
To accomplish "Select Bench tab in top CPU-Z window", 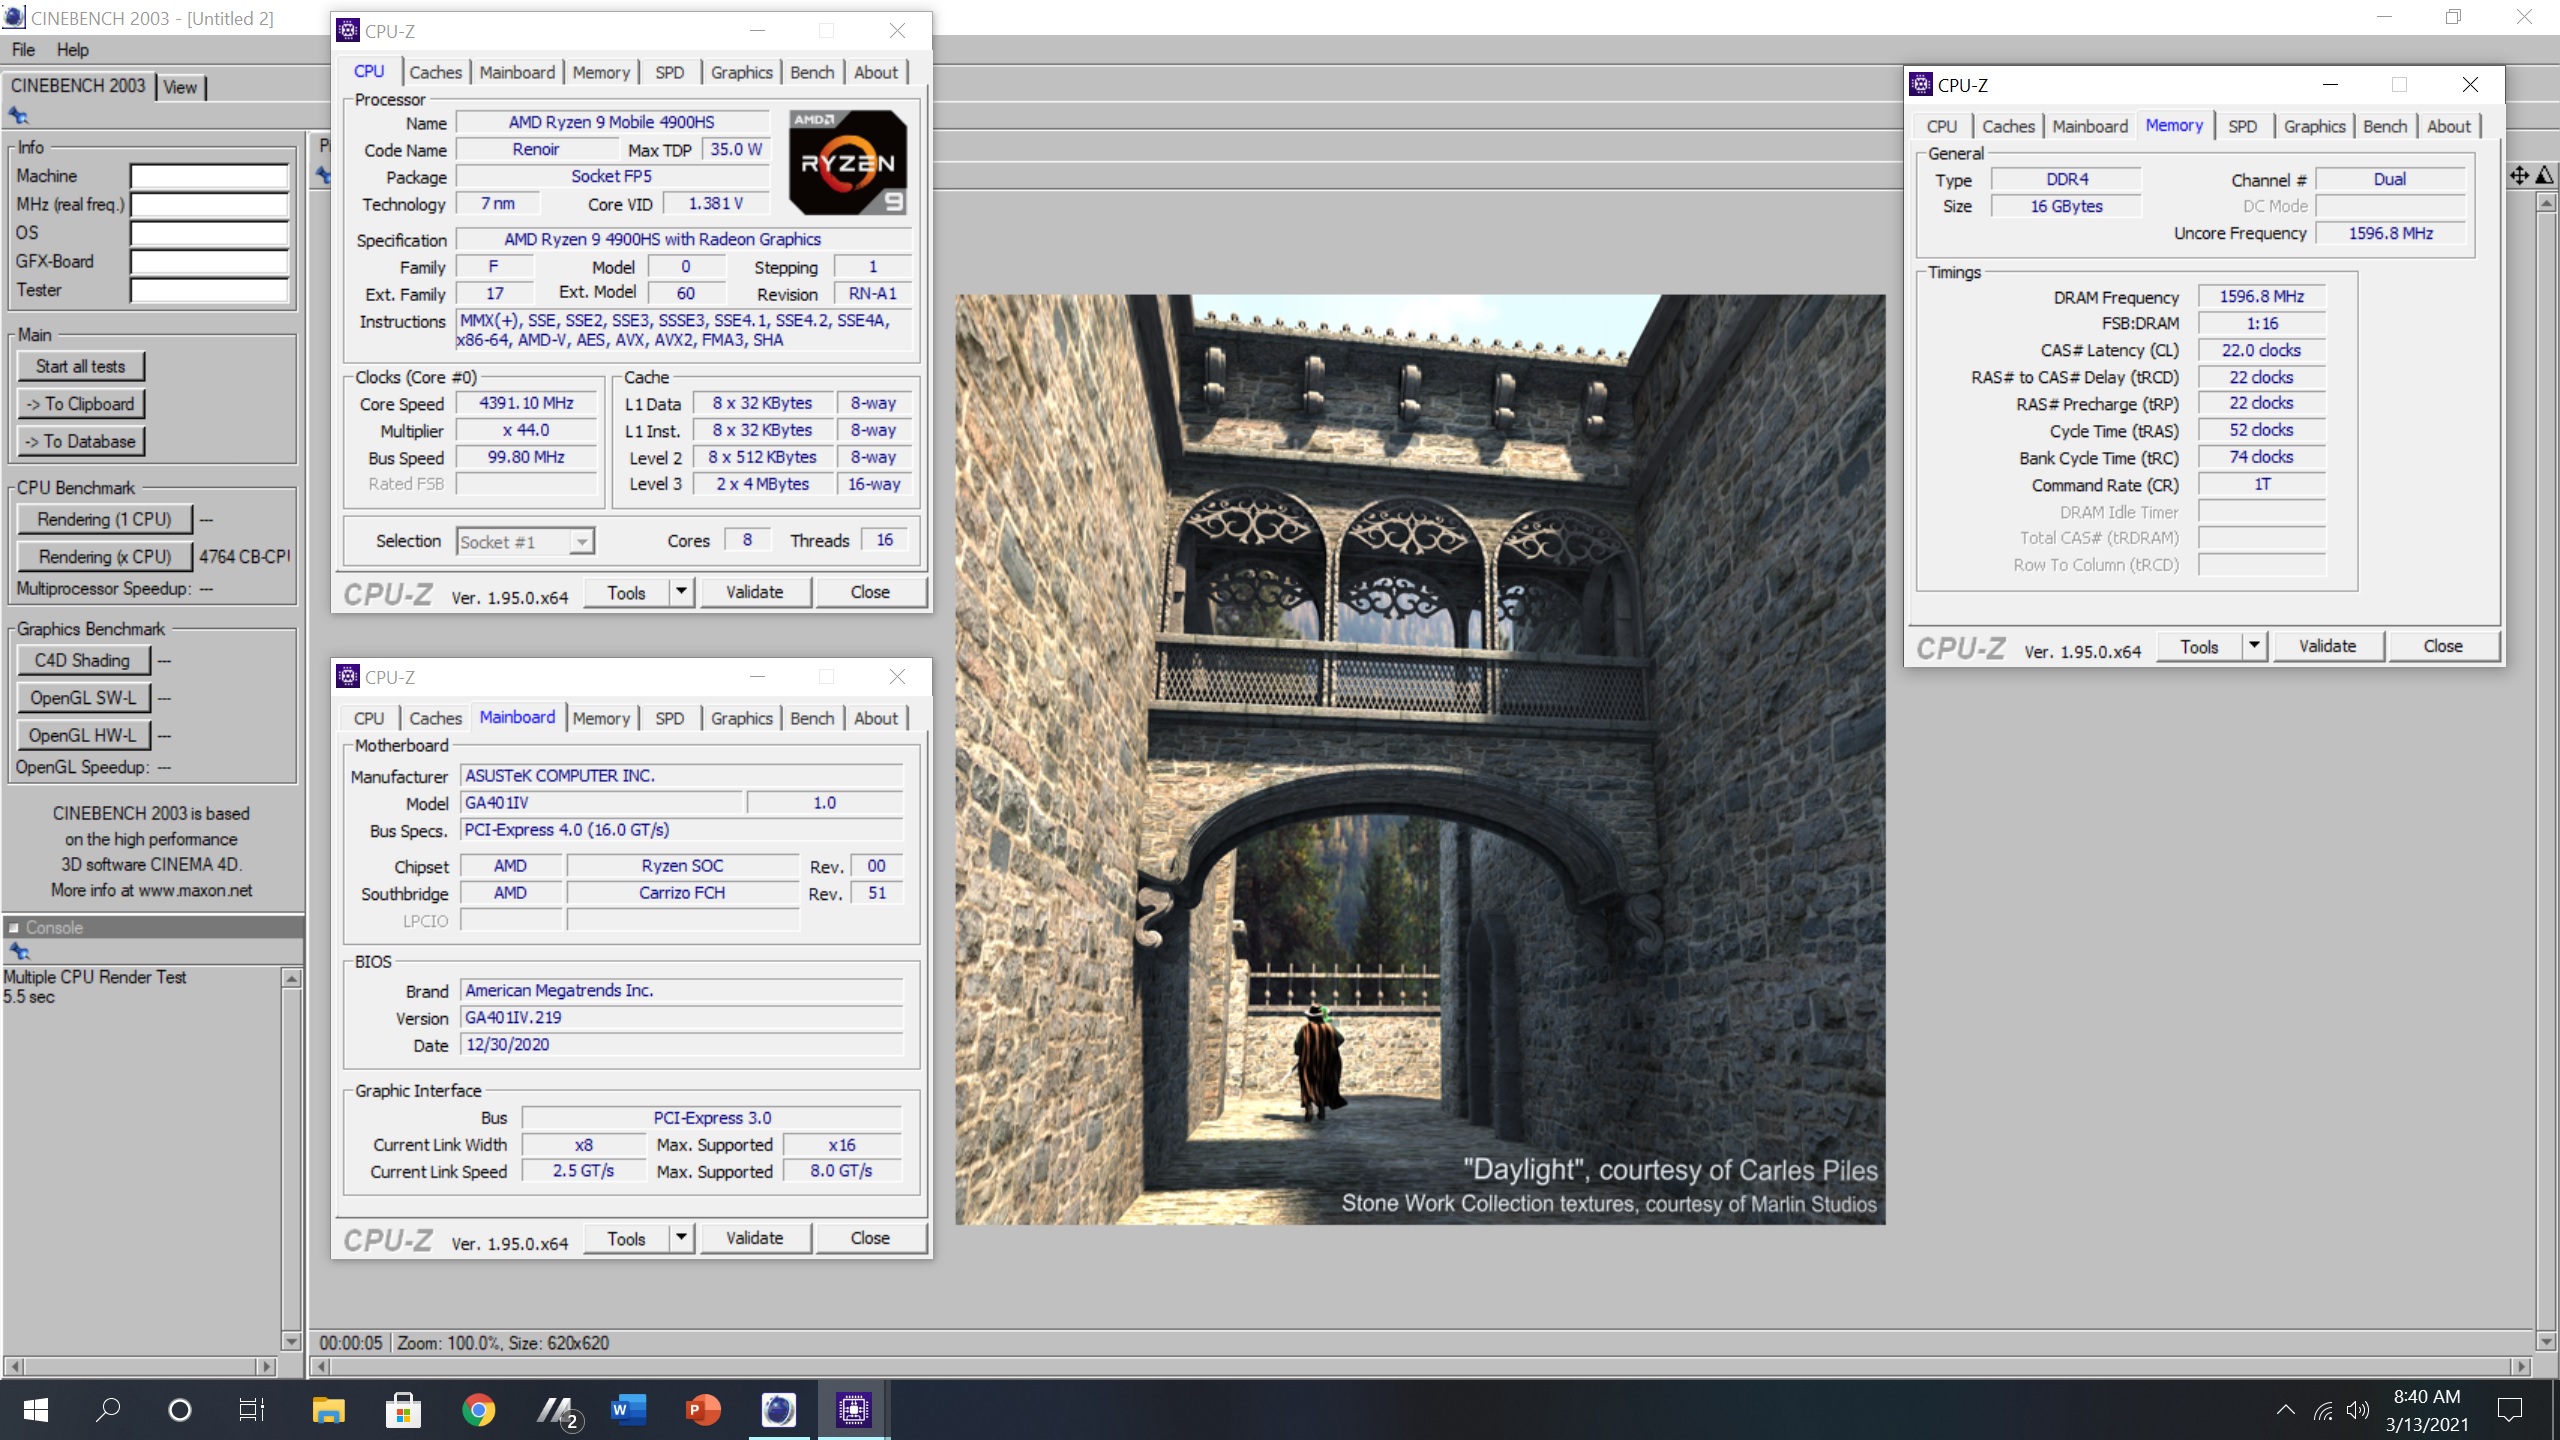I will (x=811, y=72).
